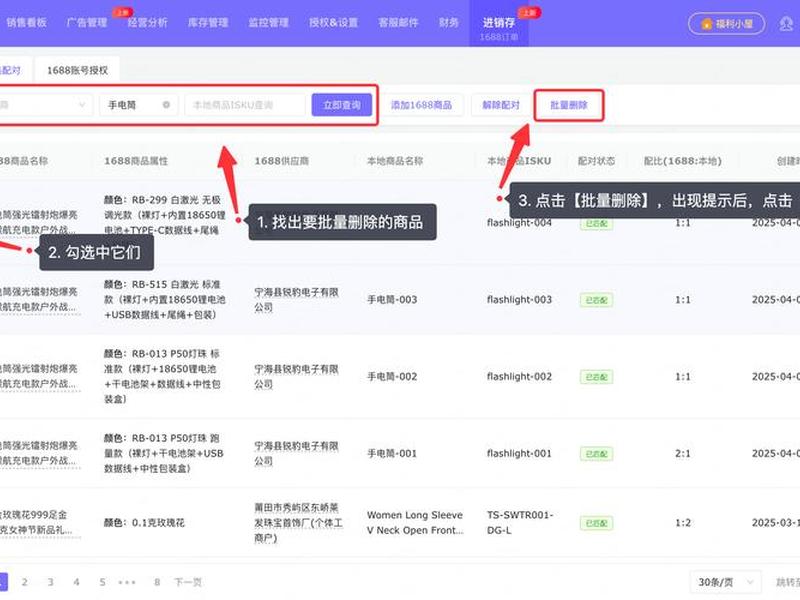This screenshot has height=600, width=800.
Task: Click the flashlight-004 ISKU cell
Action: [519, 223]
